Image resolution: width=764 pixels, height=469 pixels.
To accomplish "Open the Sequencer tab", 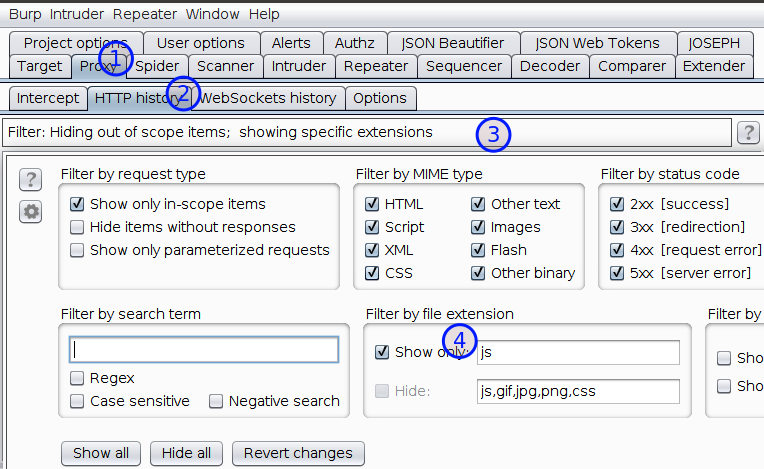I will (x=464, y=66).
